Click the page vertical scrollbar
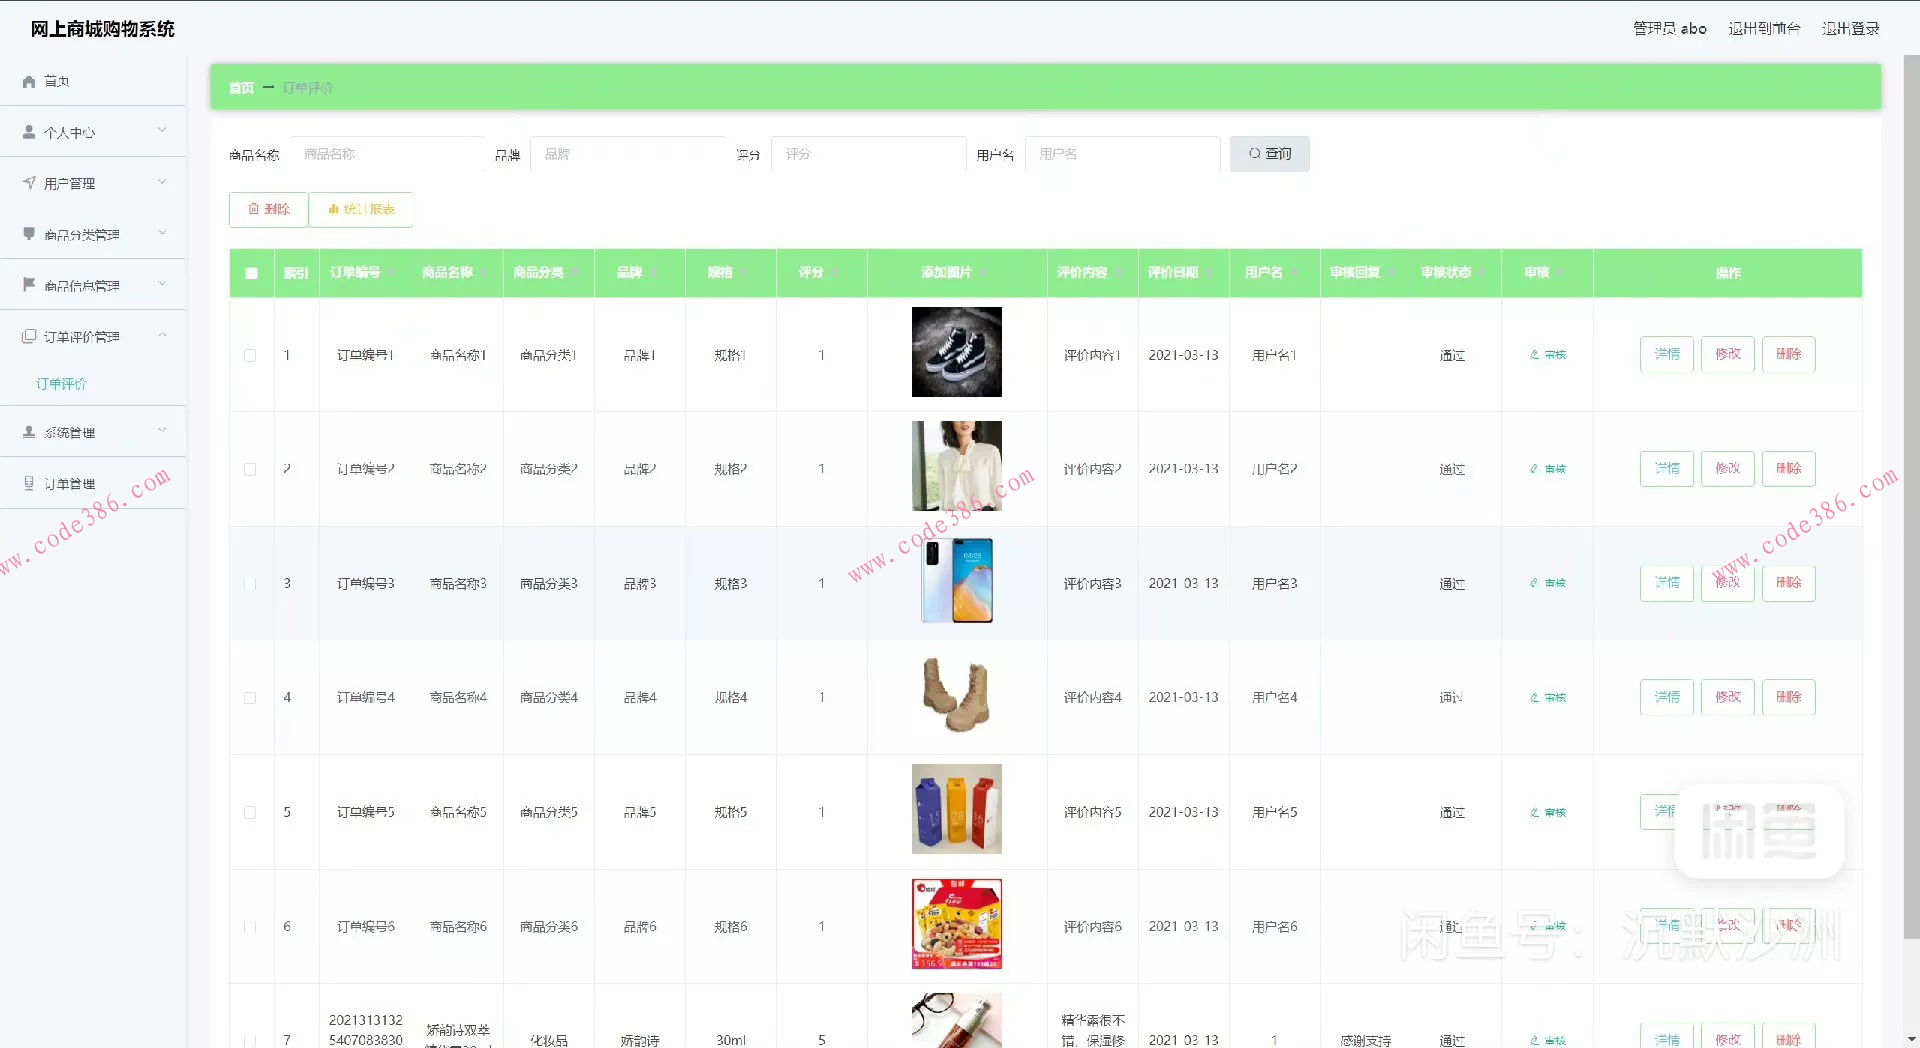Viewport: 1920px width, 1048px height. click(1910, 500)
